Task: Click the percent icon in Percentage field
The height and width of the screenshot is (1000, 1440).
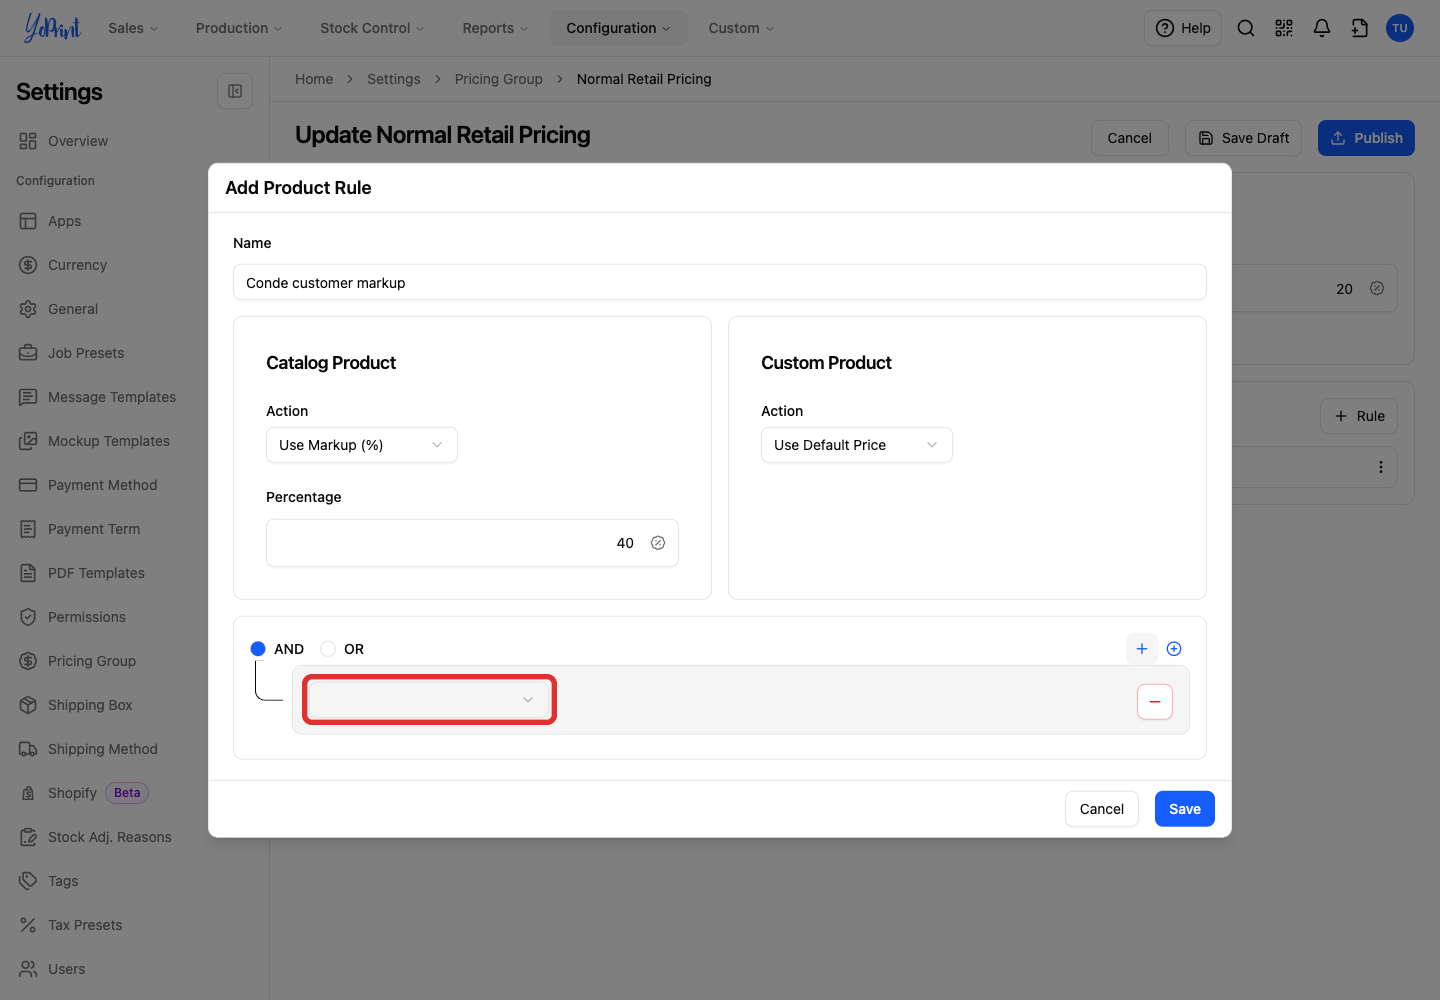Action: [x=658, y=543]
